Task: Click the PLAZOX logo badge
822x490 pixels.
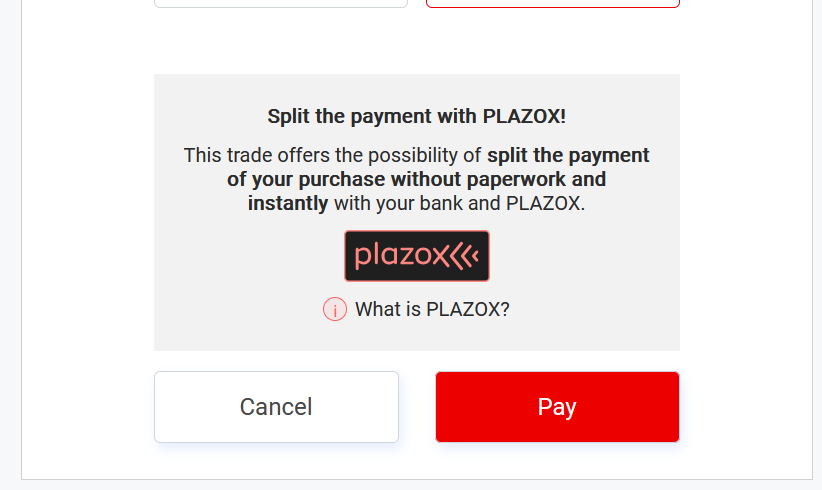Action: pyautogui.click(x=417, y=256)
